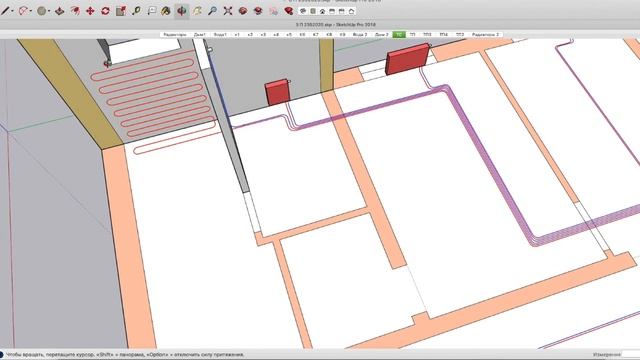Open the 3D Warehouse
This screenshot has width=640, height=360.
[243, 11]
